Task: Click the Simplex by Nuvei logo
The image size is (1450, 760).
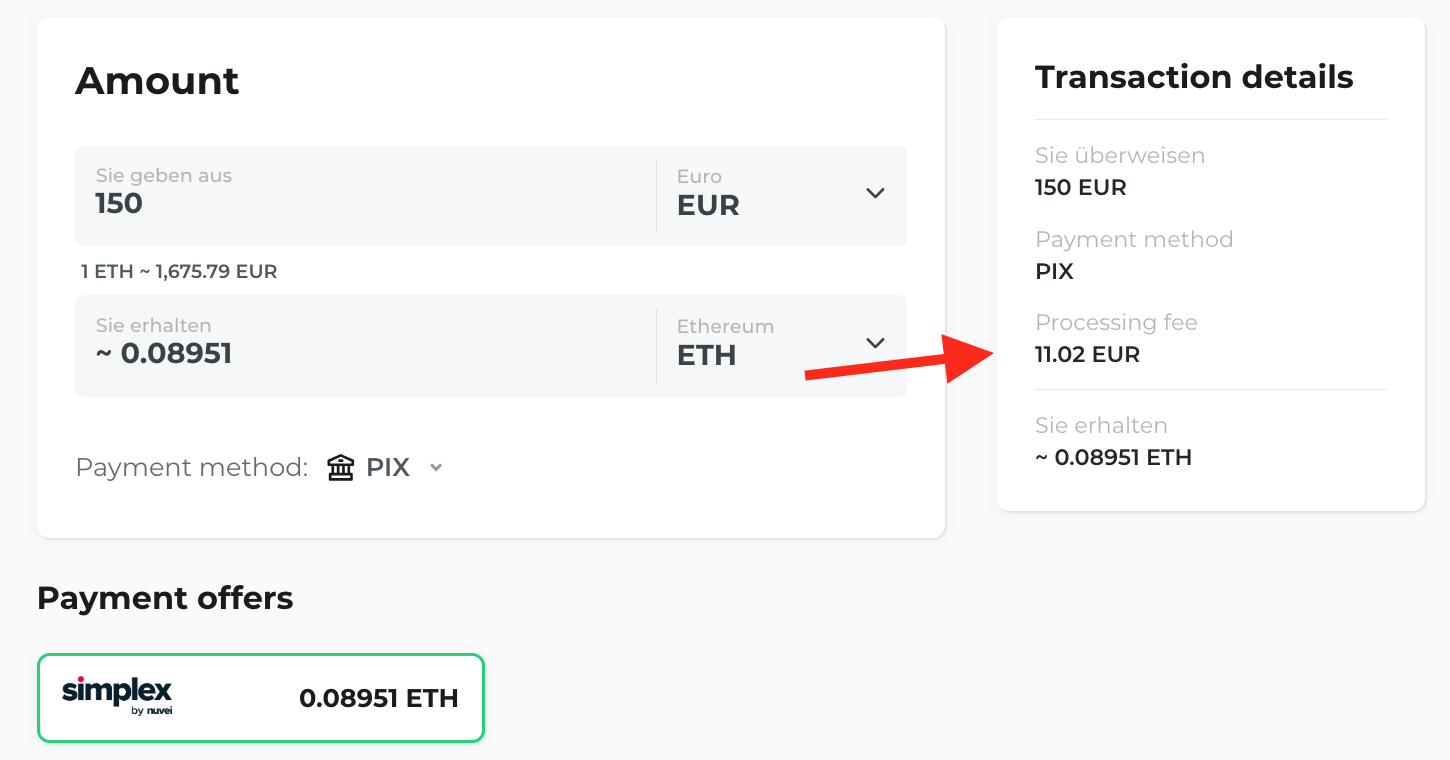Action: coord(117,695)
